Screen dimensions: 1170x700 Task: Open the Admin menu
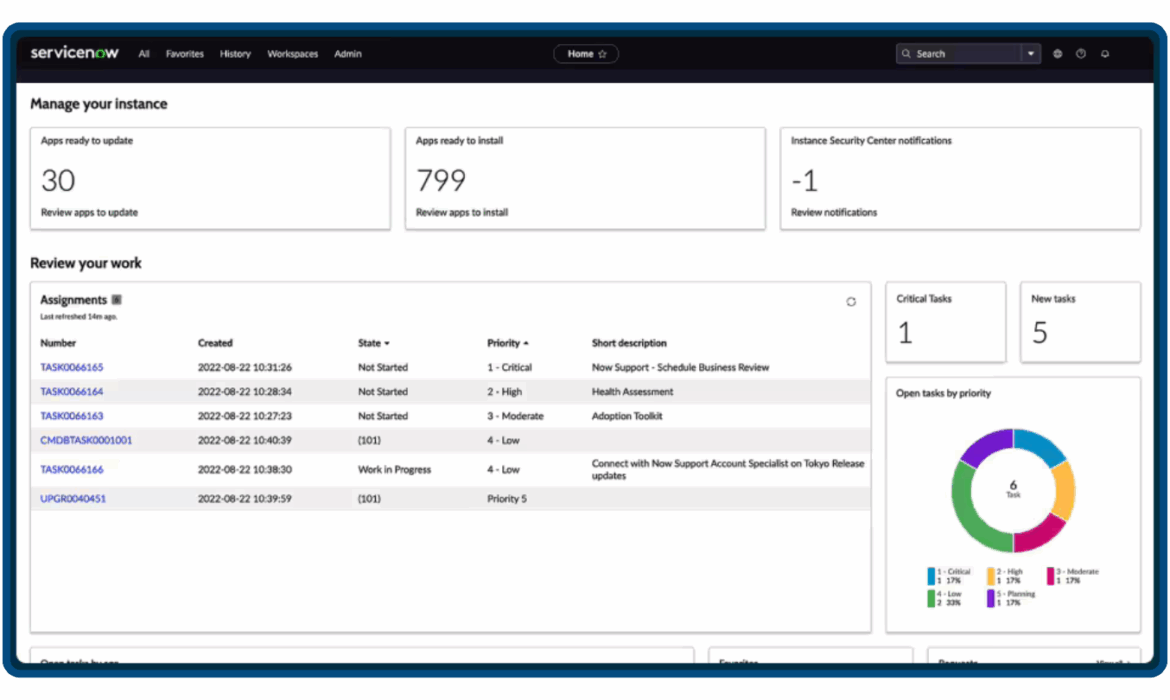coord(348,54)
